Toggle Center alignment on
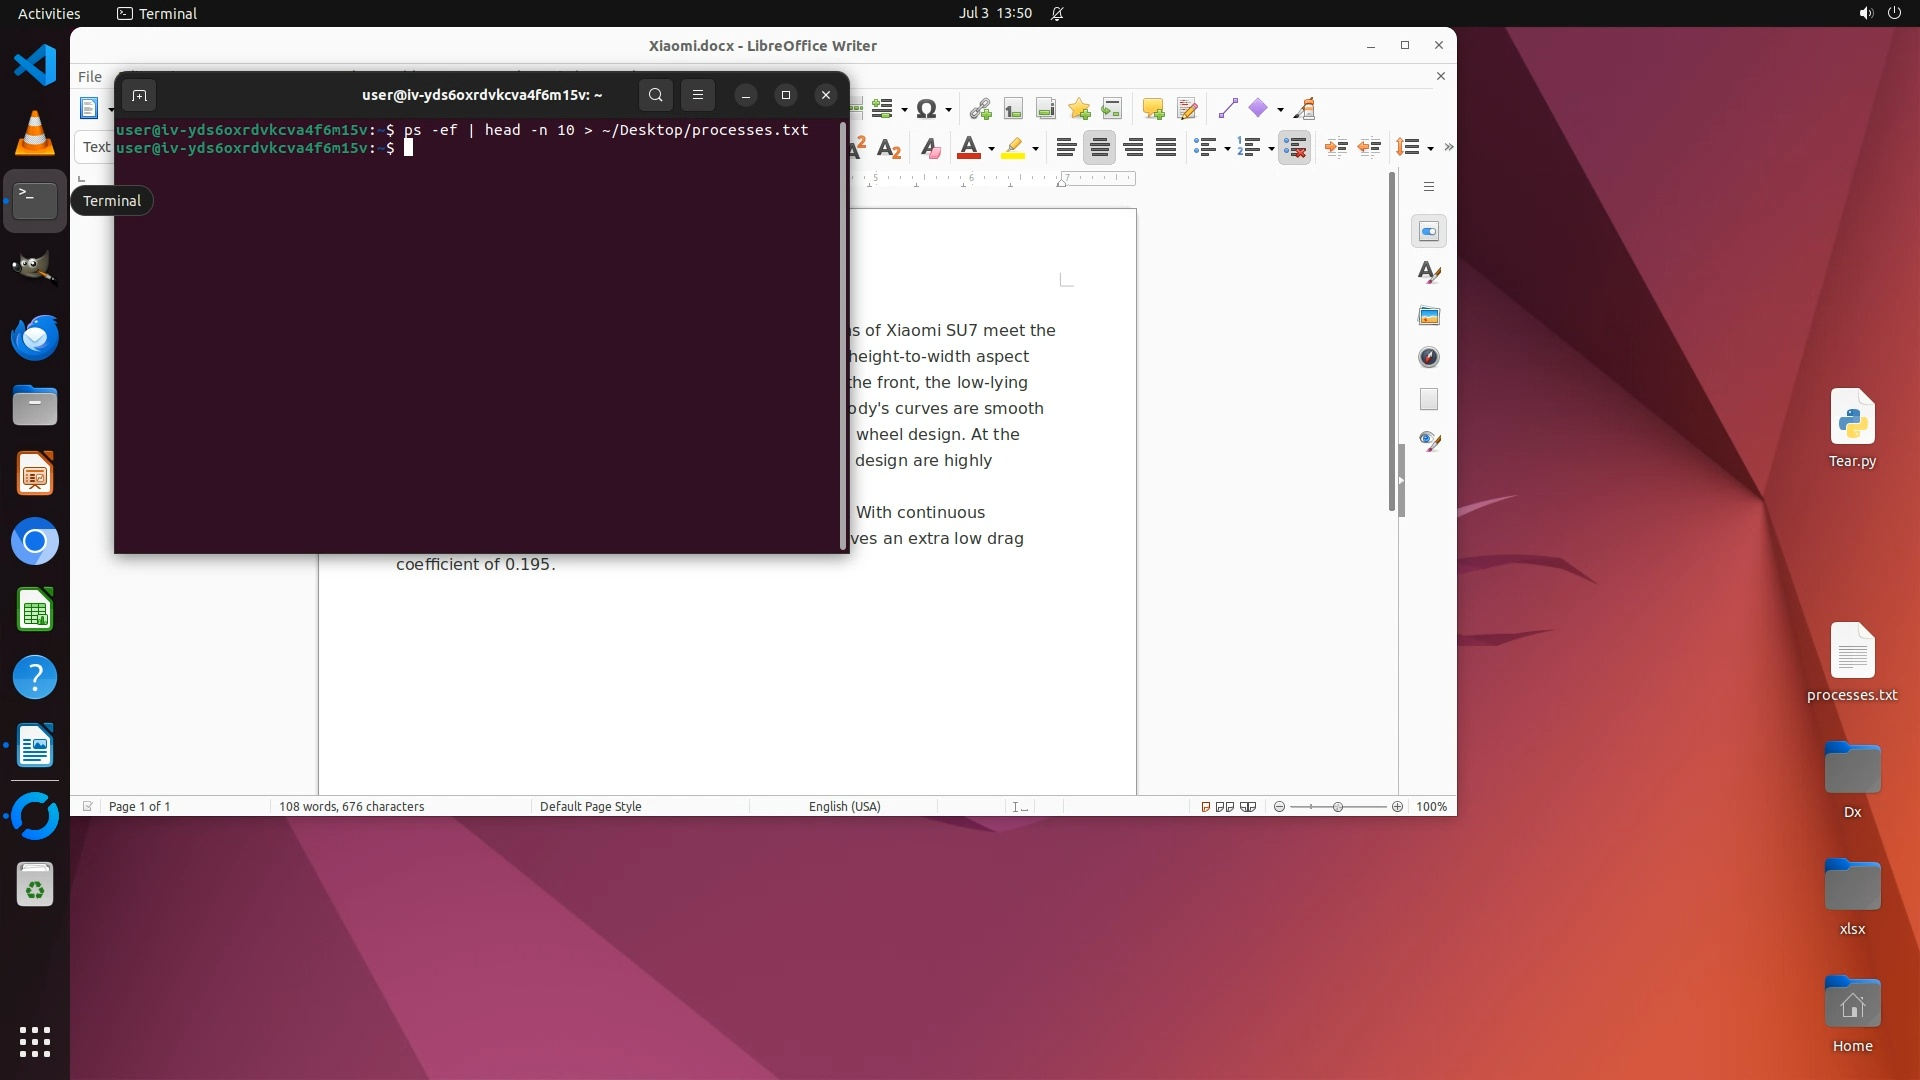Screen dimensions: 1920x1080 pos(1099,148)
